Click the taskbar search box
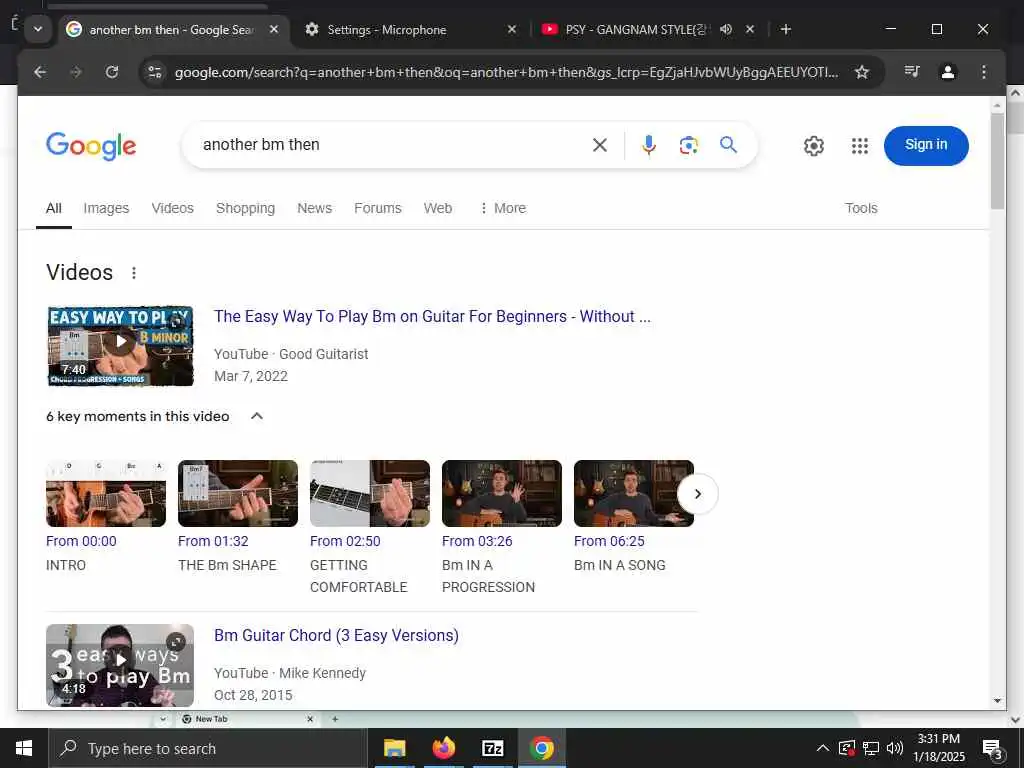This screenshot has height=768, width=1024. (x=208, y=748)
